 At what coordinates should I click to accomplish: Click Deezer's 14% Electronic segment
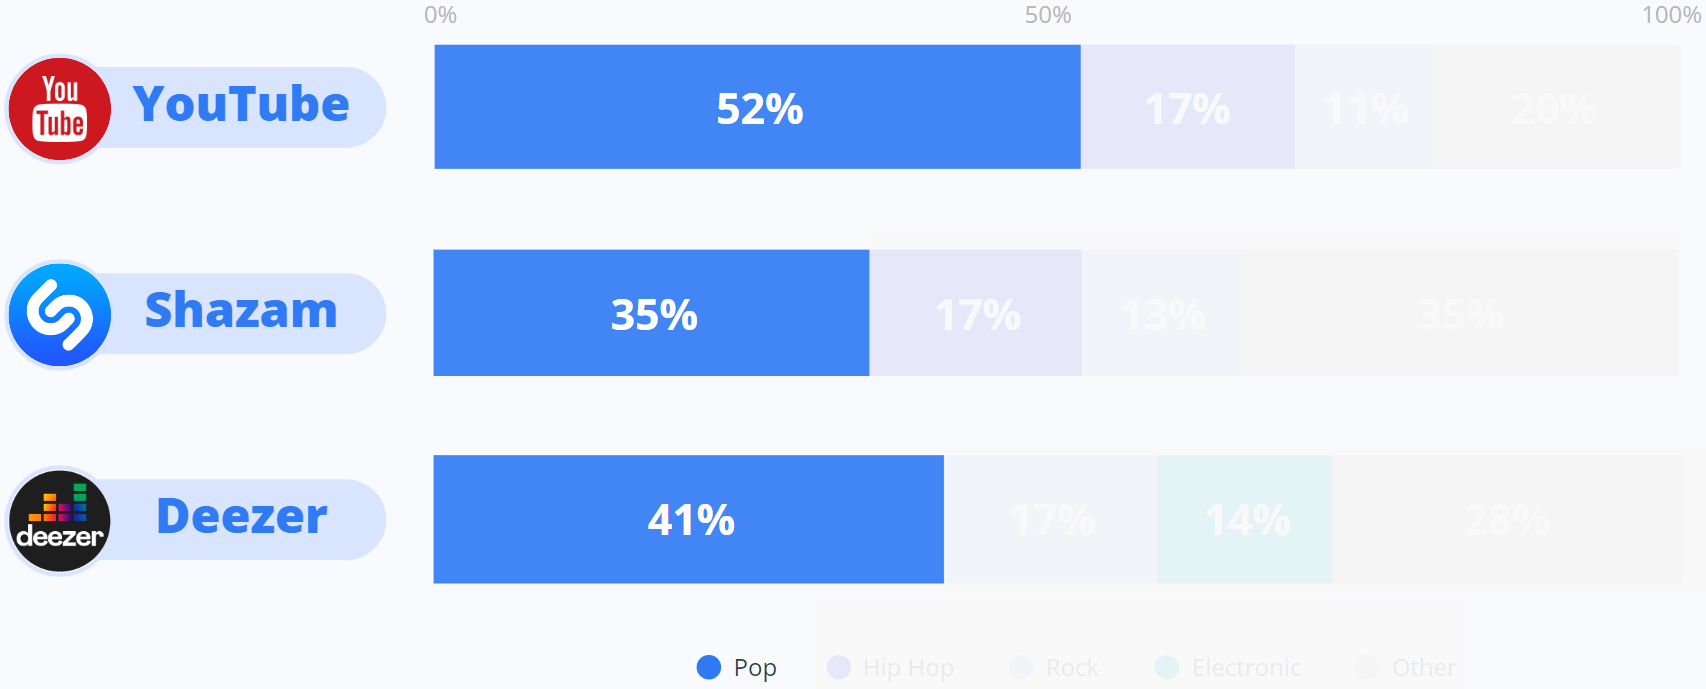[1244, 519]
